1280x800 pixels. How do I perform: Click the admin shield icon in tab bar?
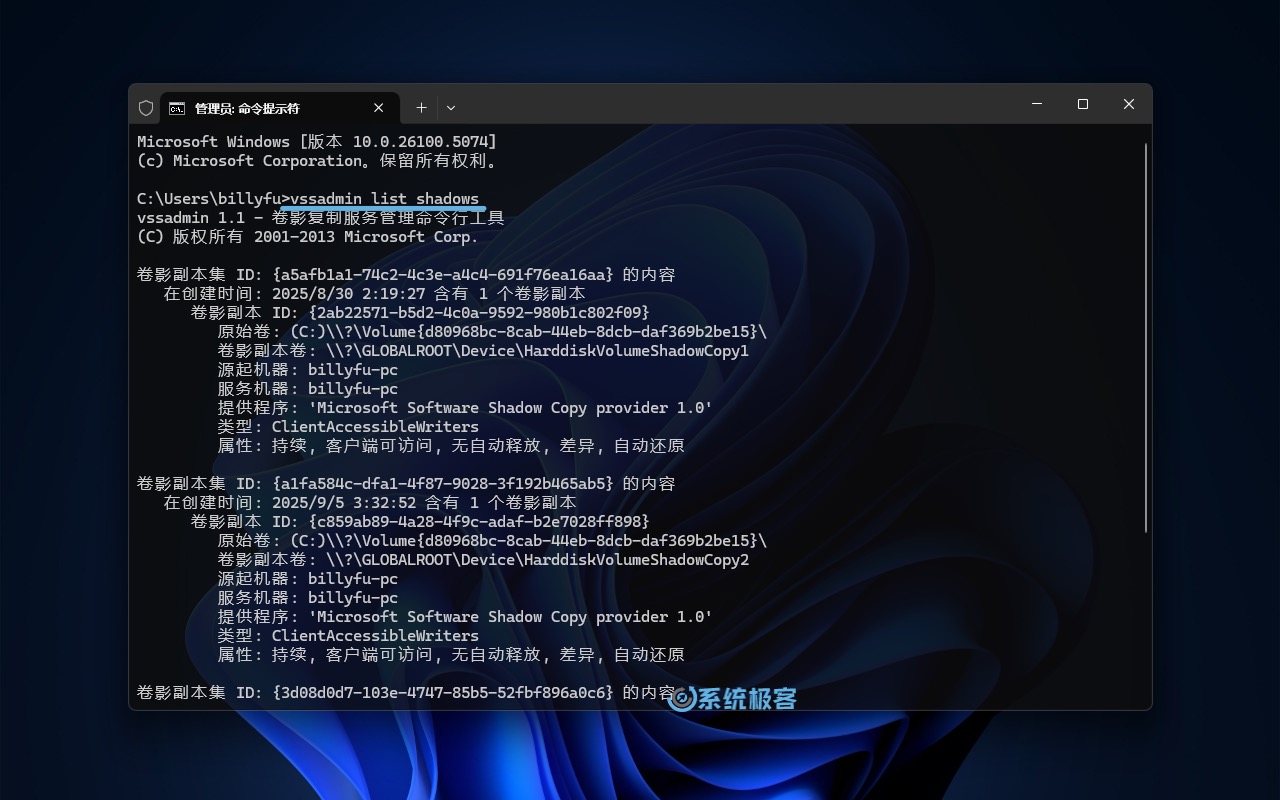coord(146,108)
